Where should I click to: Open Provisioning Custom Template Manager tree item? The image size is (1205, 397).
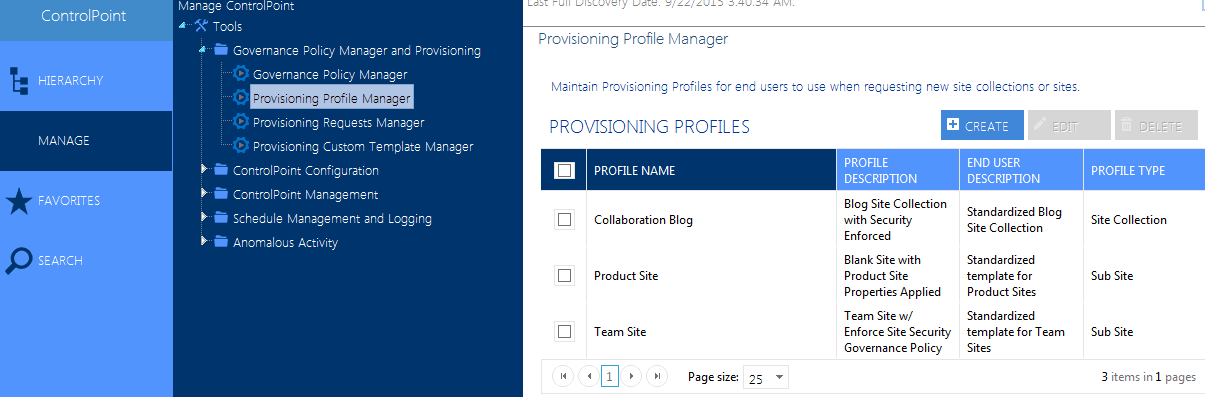coord(363,146)
